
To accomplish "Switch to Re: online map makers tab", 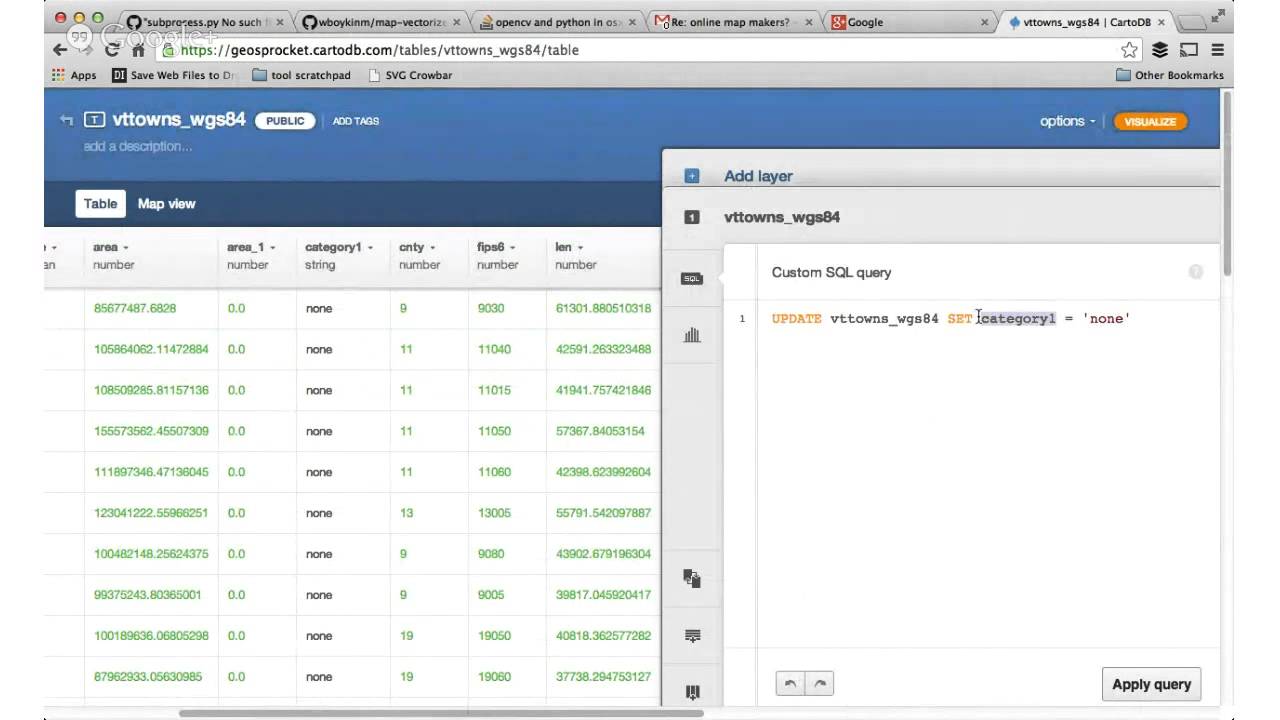I will (734, 21).
